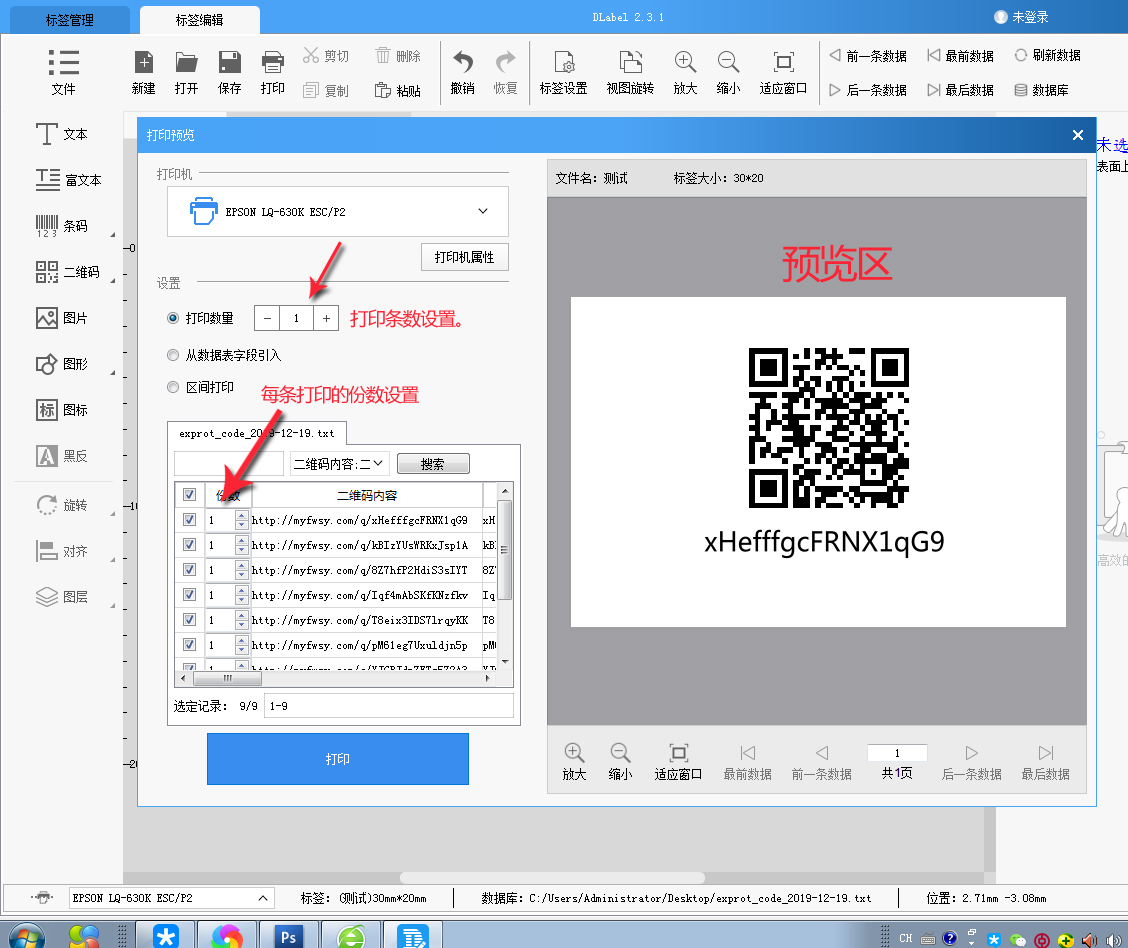Select the 打印数量 radio option
Viewport: 1128px width, 948px height.
tap(173, 318)
